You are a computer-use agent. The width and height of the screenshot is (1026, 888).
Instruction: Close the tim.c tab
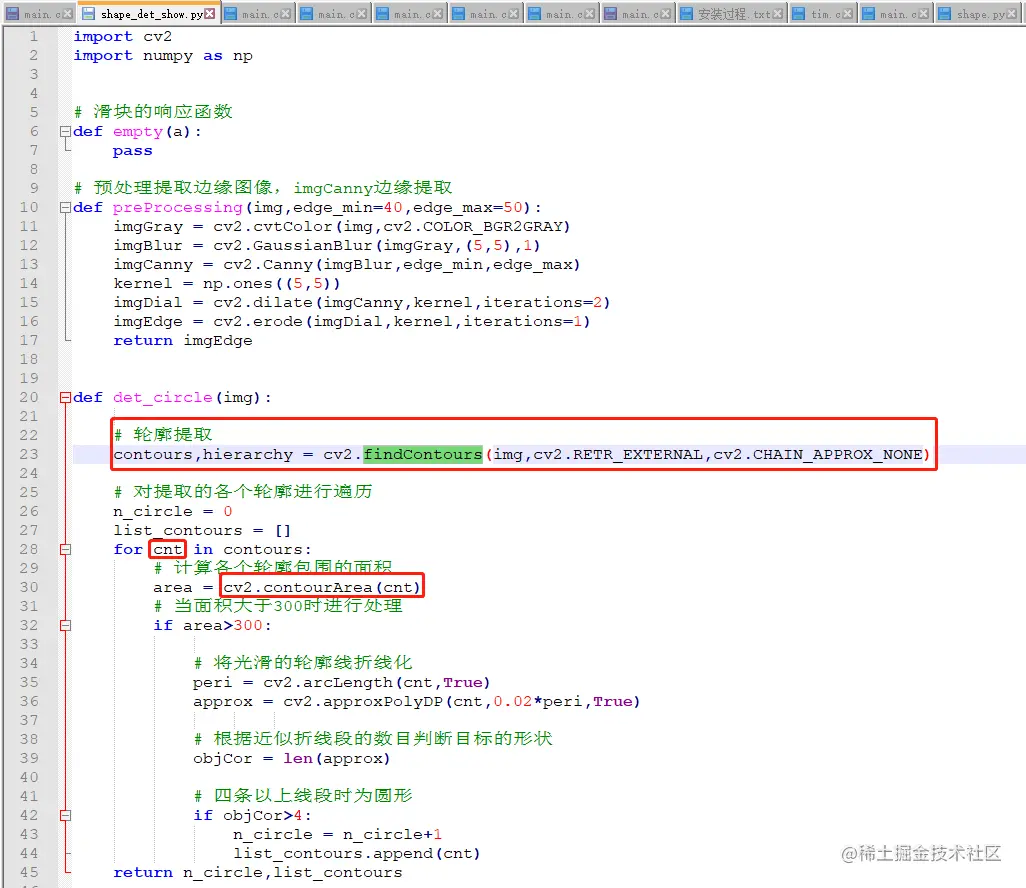coord(848,14)
